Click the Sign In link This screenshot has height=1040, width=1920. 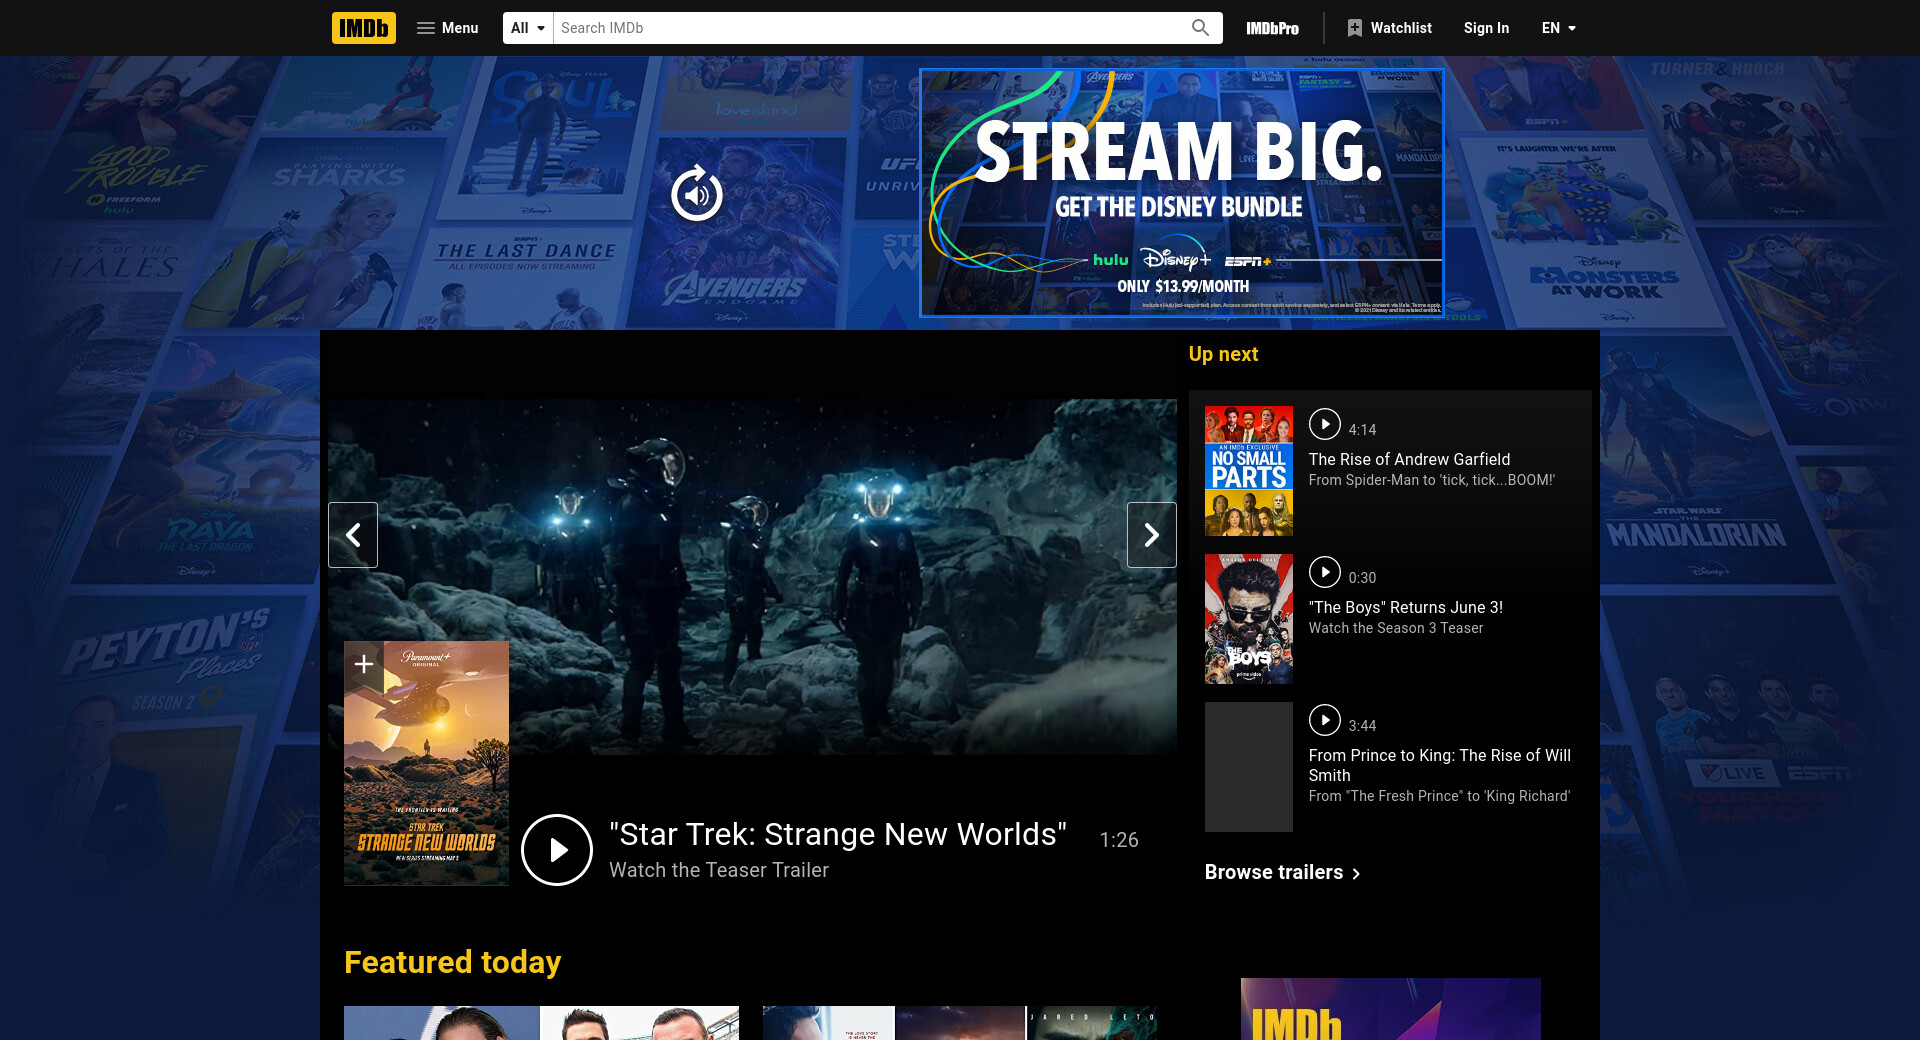[x=1486, y=28]
